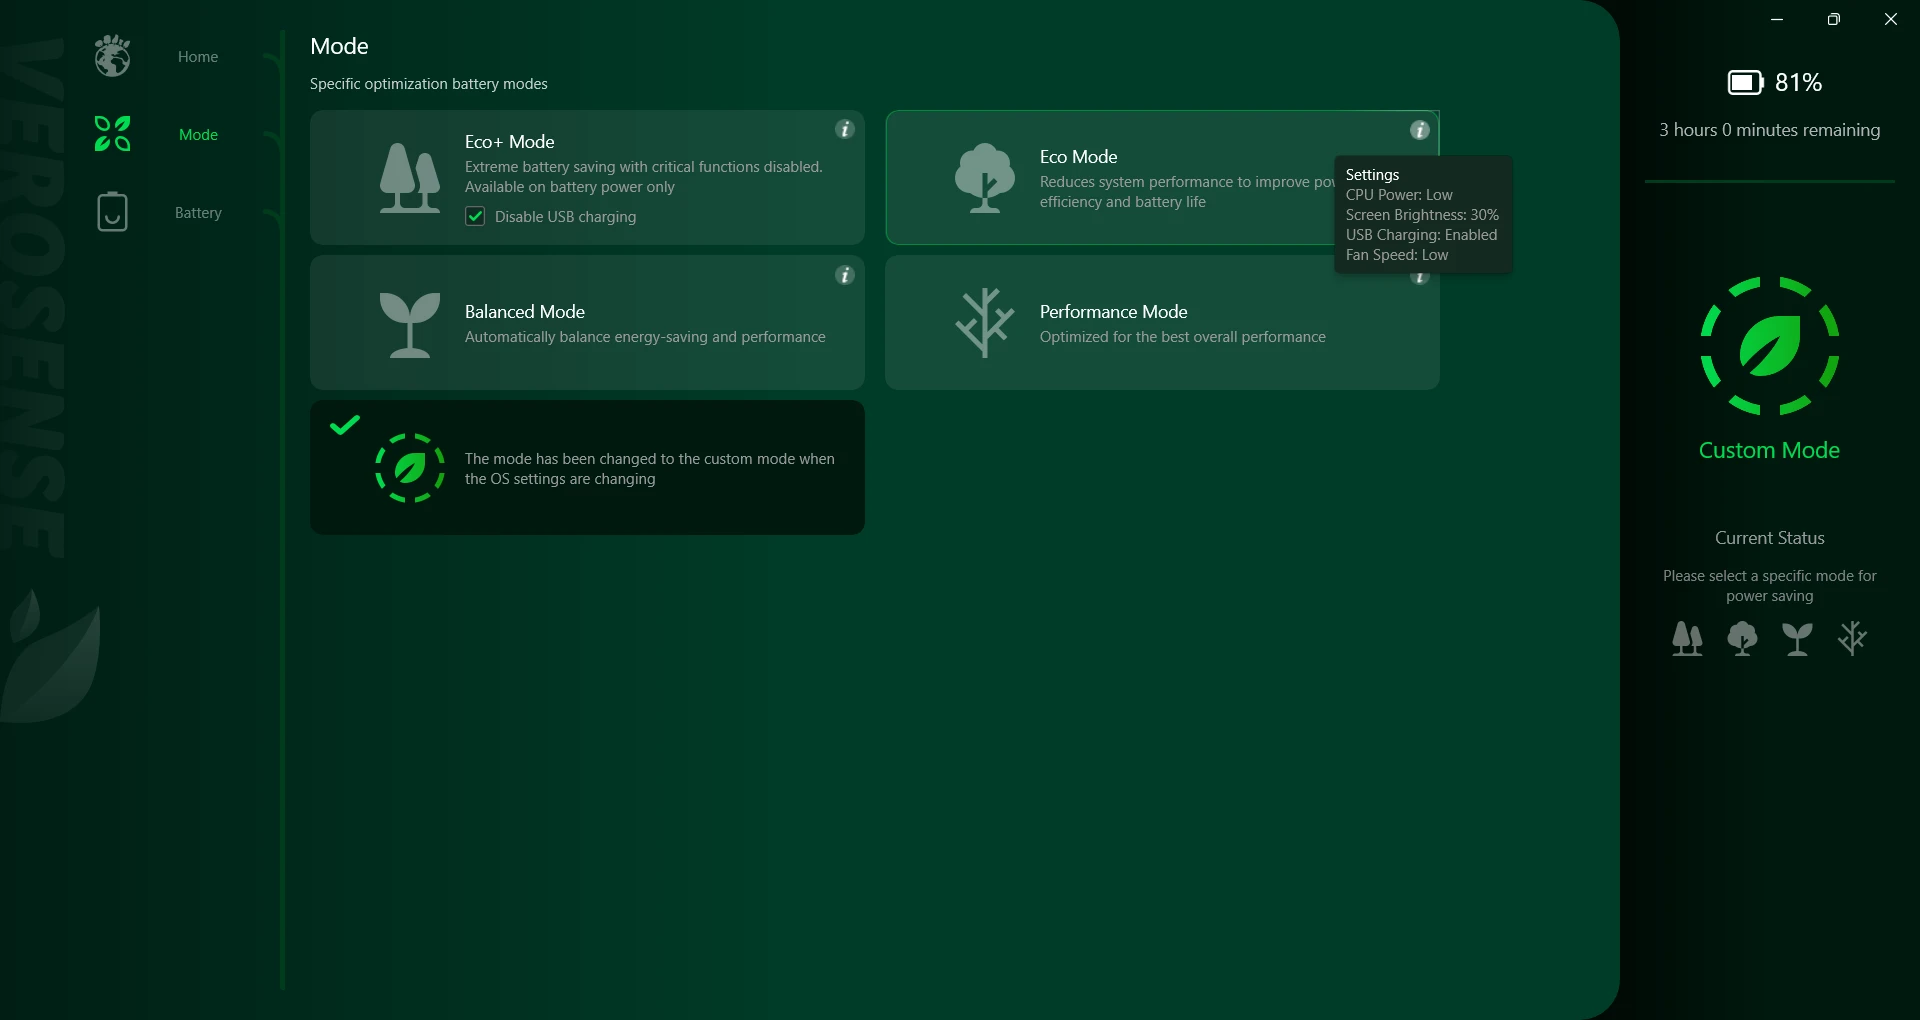Click 'Specific optimization battery modes' subtitle

pos(429,84)
